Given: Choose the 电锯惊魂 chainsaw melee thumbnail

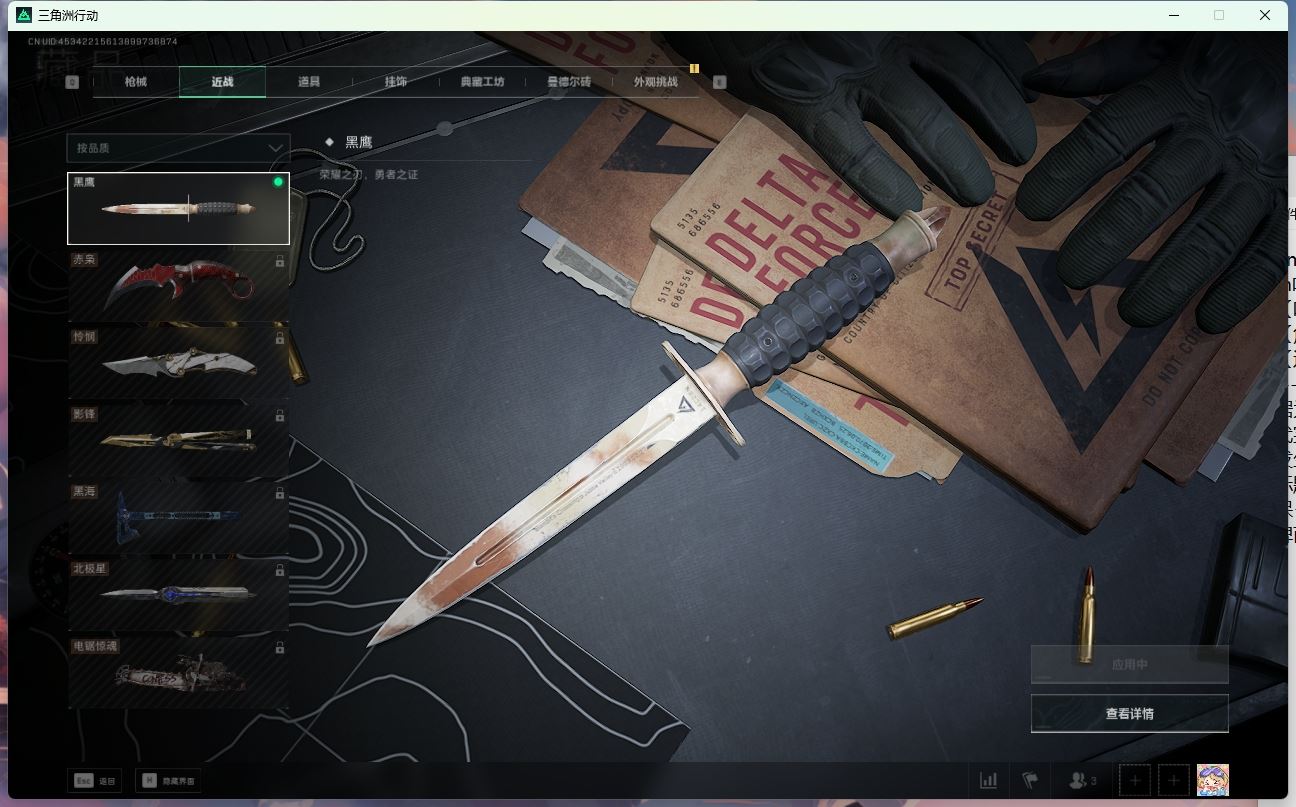Looking at the screenshot, I should coord(178,673).
